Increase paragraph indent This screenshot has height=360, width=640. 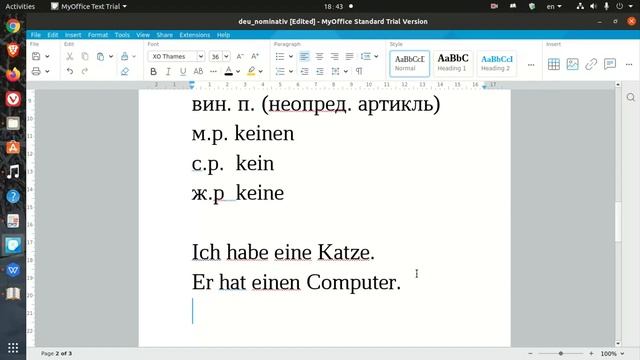pos(320,71)
